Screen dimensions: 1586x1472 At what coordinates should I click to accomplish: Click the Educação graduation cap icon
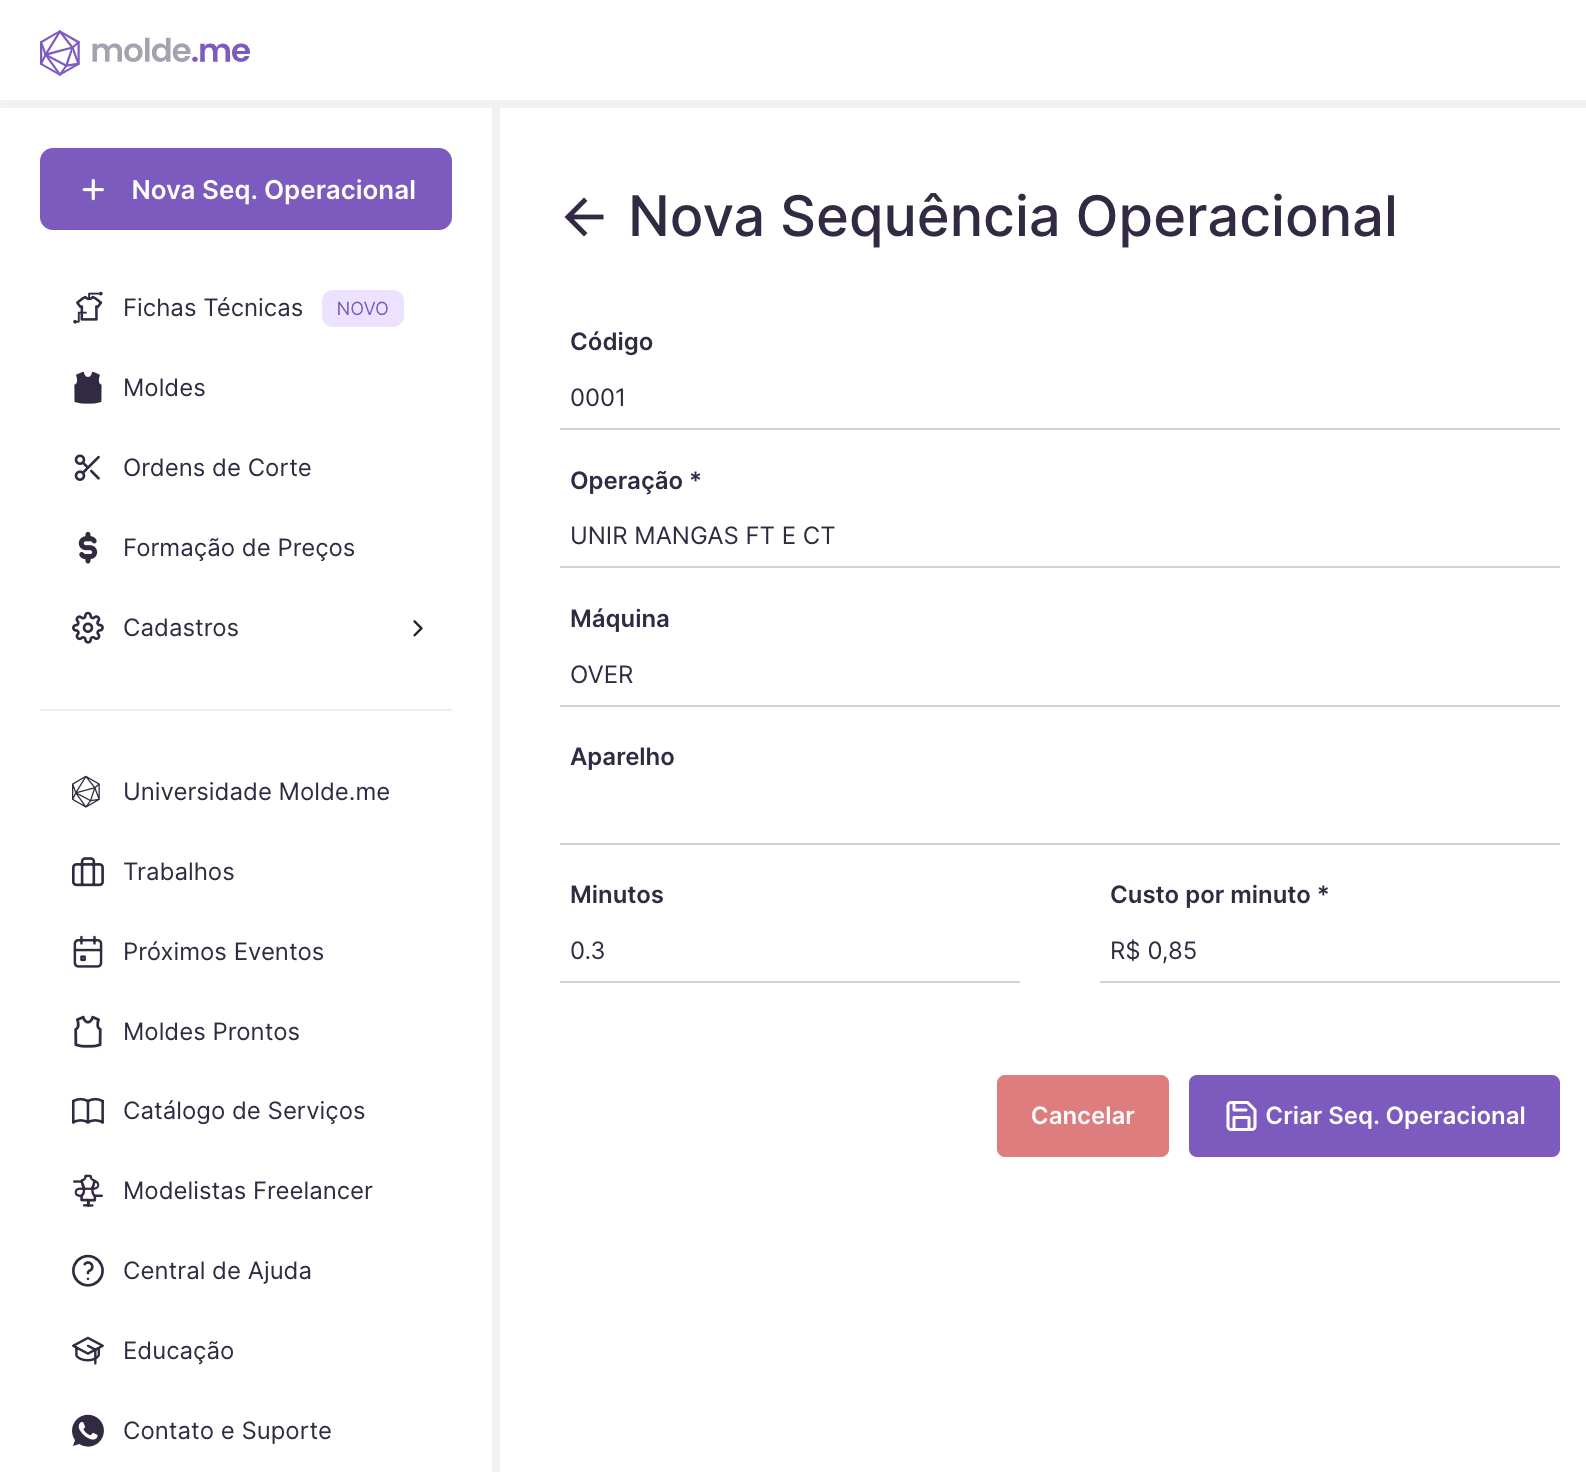pos(88,1351)
